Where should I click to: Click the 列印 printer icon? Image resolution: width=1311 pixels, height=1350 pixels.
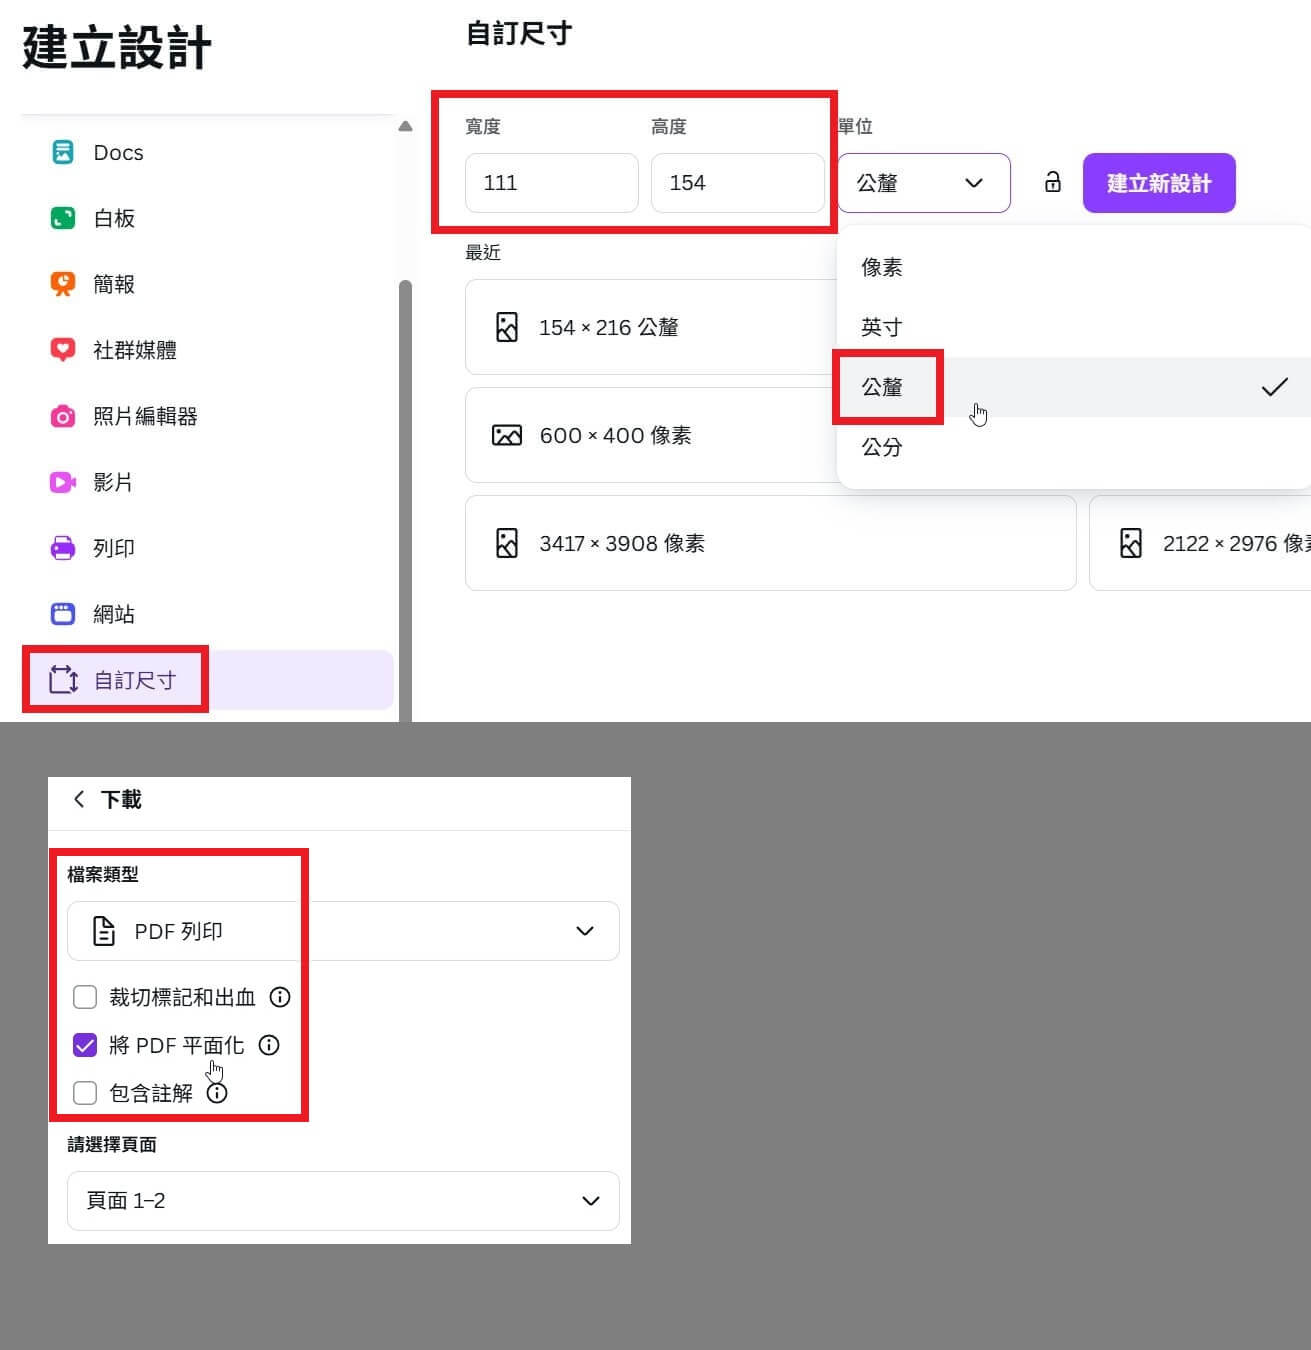pyautogui.click(x=62, y=548)
